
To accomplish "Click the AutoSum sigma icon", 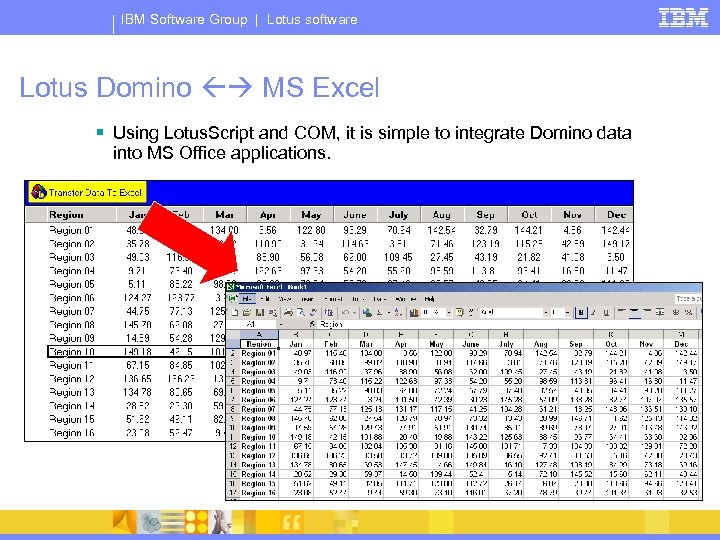I will pyautogui.click(x=379, y=313).
